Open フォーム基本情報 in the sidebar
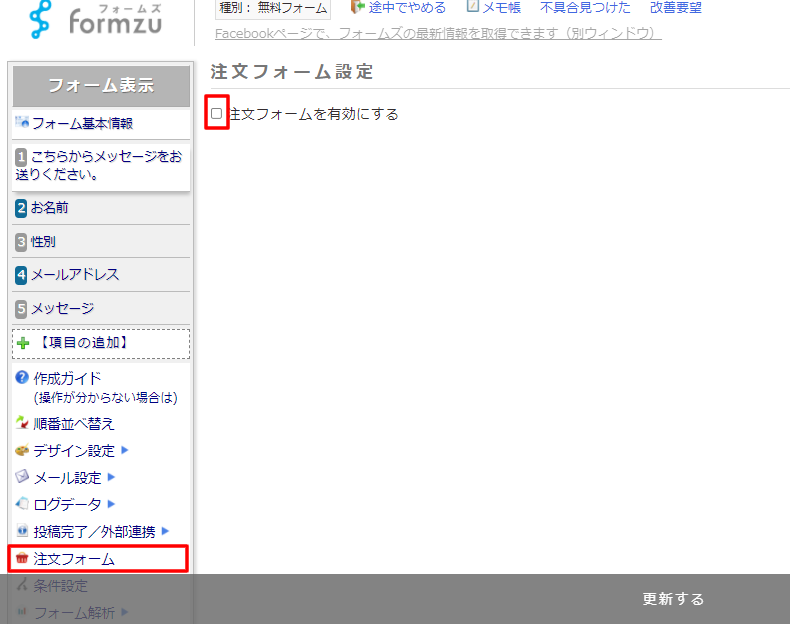This screenshot has height=624, width=790. 81,123
